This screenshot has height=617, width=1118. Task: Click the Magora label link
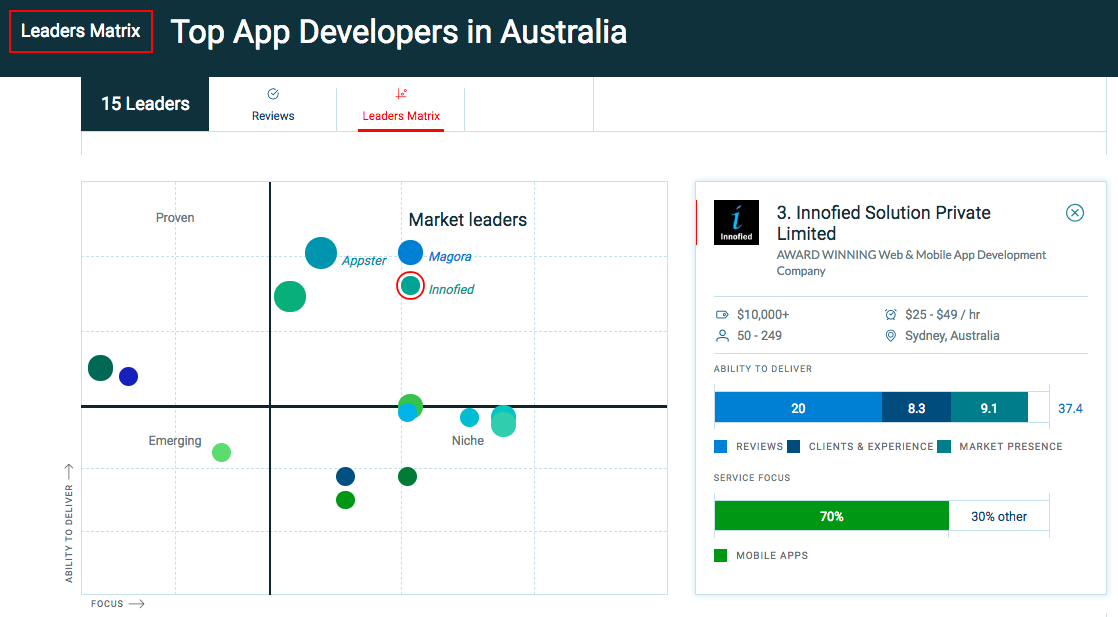[450, 257]
